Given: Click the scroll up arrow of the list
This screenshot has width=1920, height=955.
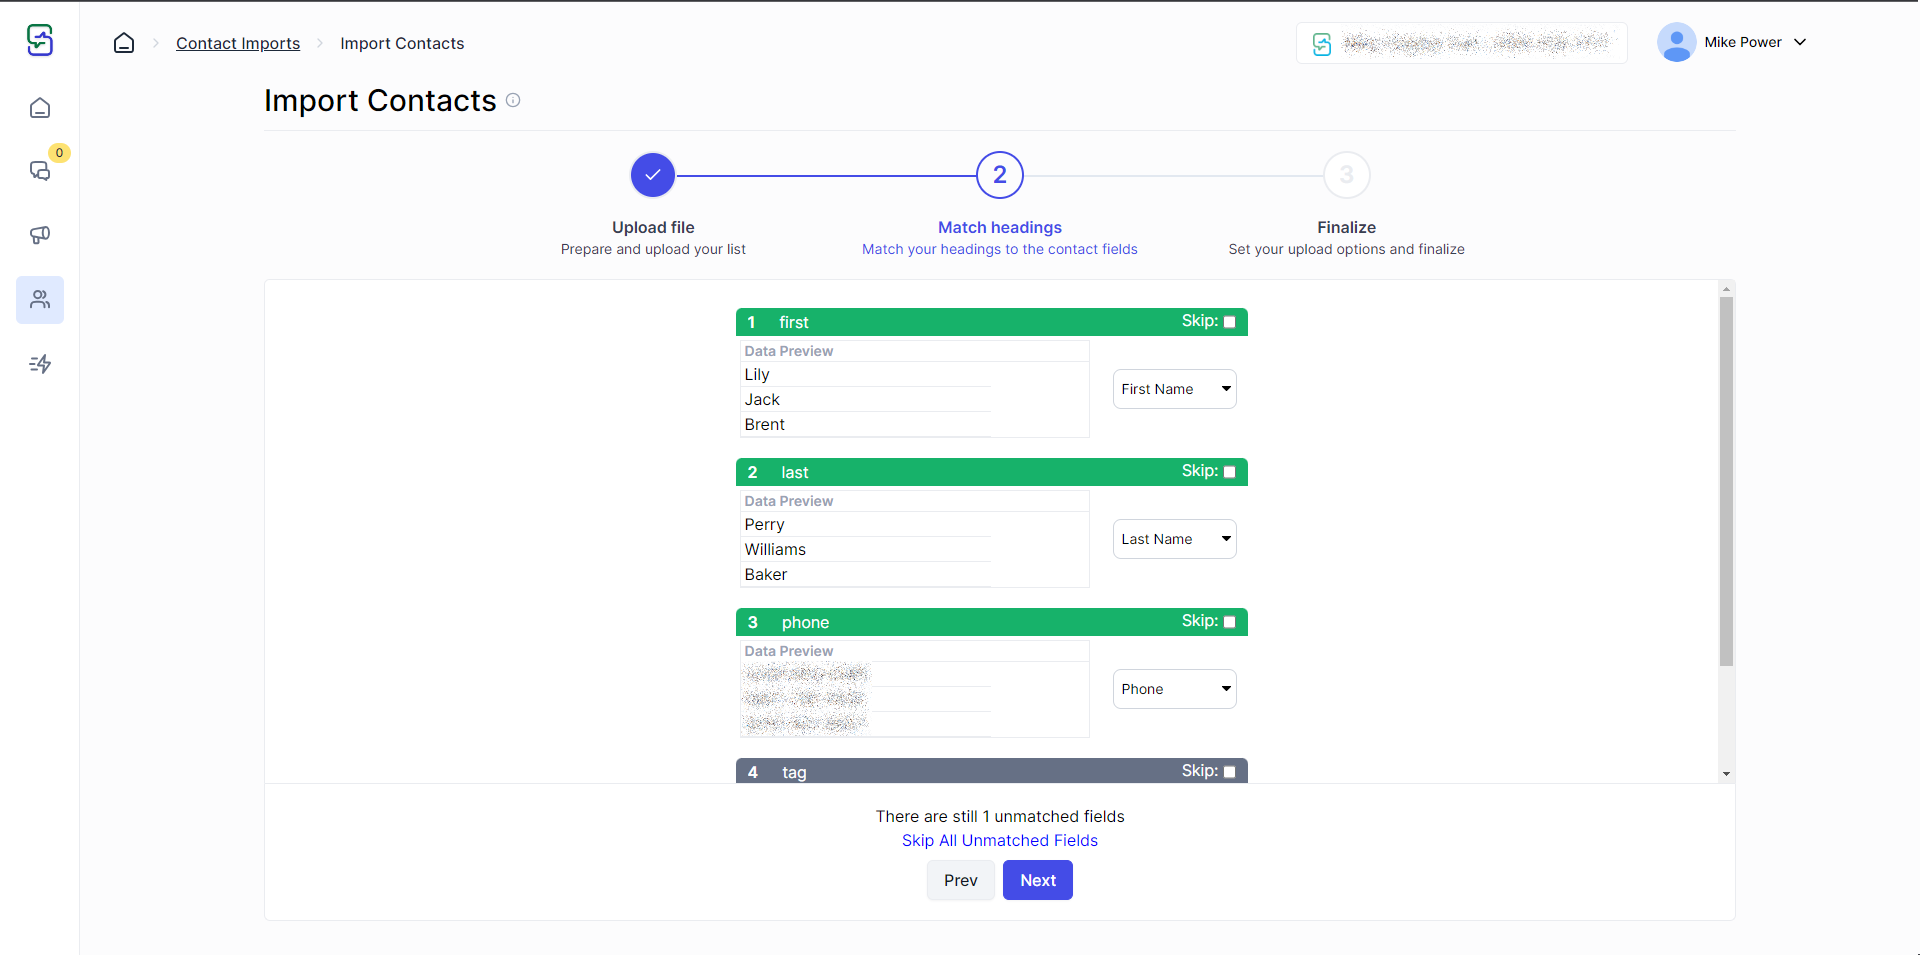Looking at the screenshot, I should pyautogui.click(x=1726, y=289).
